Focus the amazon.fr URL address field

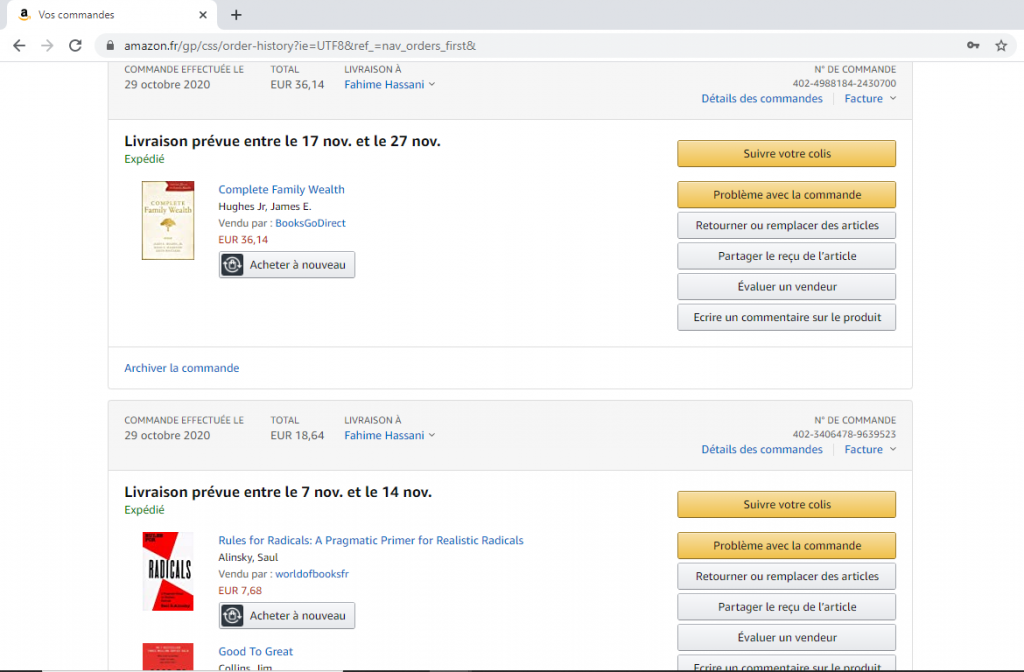pyautogui.click(x=500, y=46)
